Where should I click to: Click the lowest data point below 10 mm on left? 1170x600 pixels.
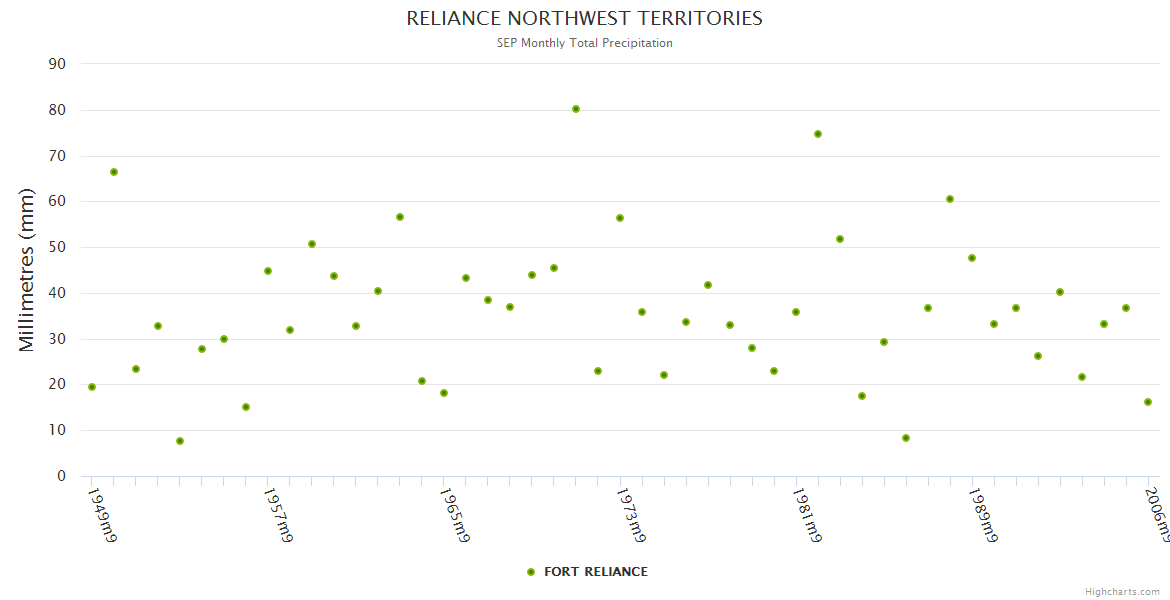click(x=180, y=441)
